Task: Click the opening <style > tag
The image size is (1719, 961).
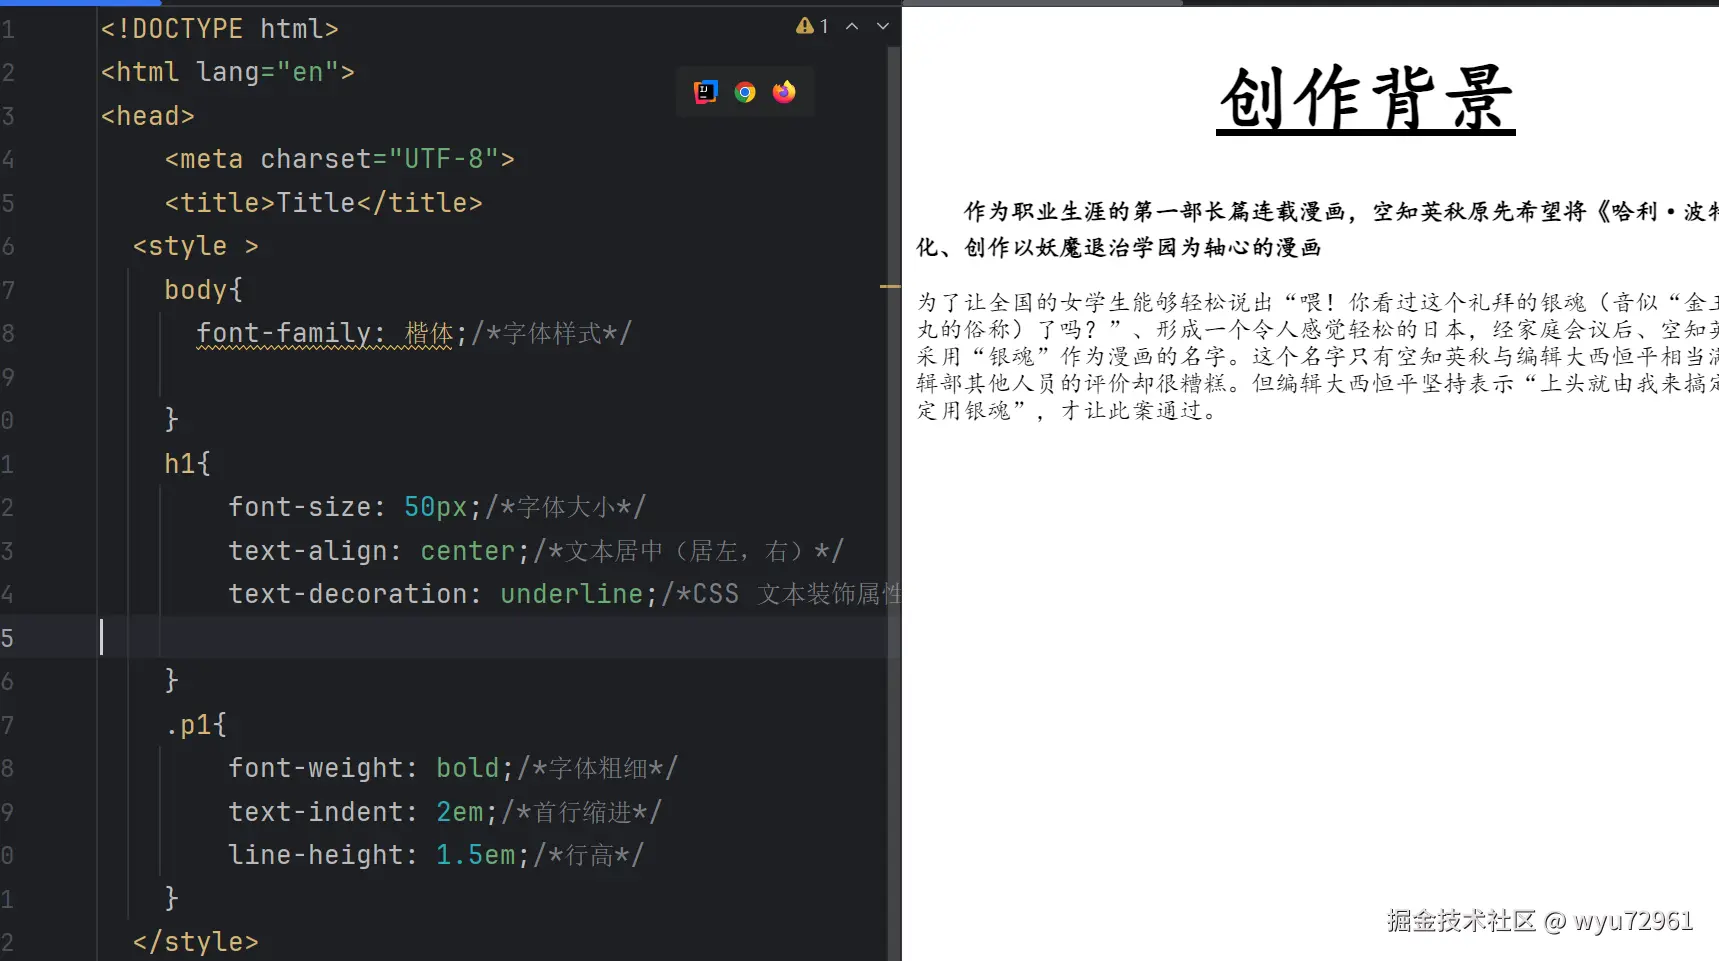Action: (x=196, y=246)
